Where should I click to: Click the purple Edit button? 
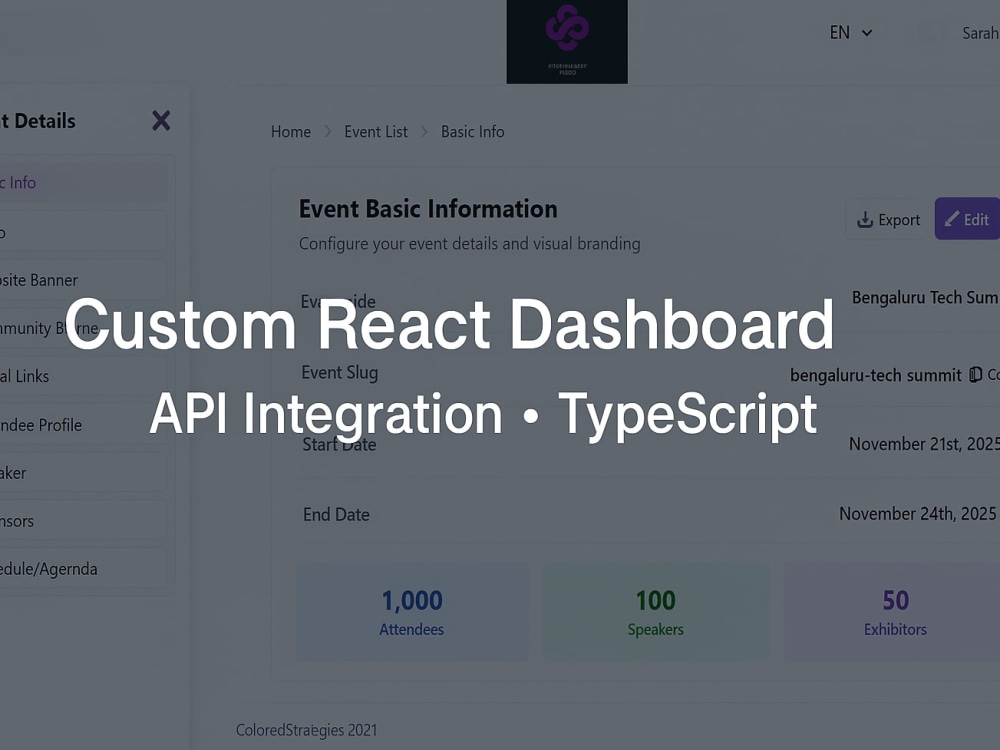click(967, 219)
